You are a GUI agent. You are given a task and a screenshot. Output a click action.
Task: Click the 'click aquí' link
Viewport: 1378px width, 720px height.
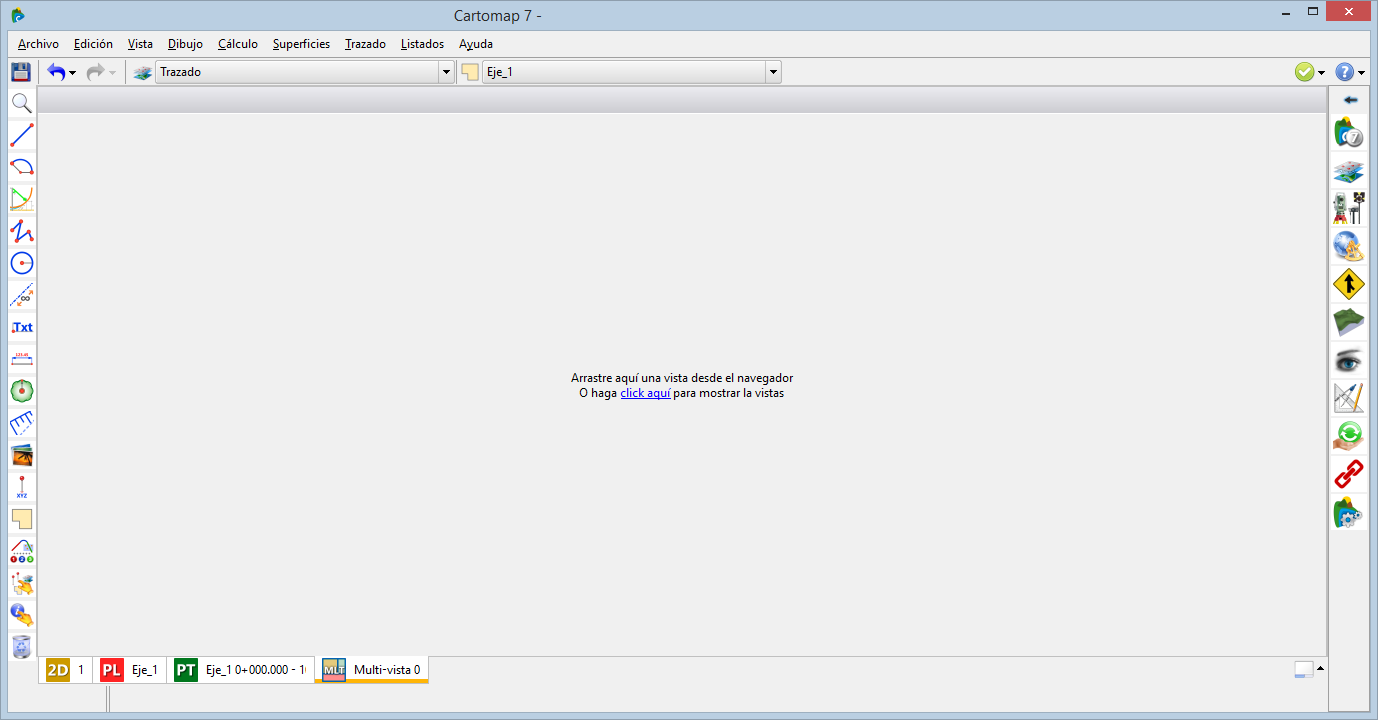645,394
